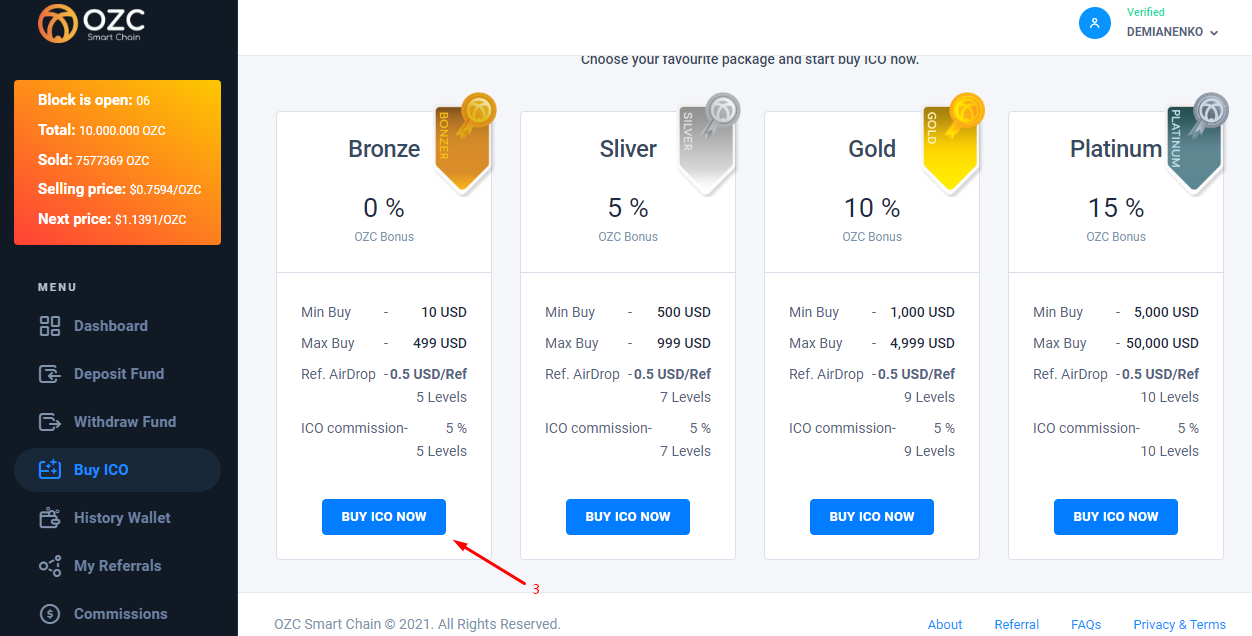Buy ICO now for Sliver package
The image size is (1252, 636).
[x=628, y=517]
